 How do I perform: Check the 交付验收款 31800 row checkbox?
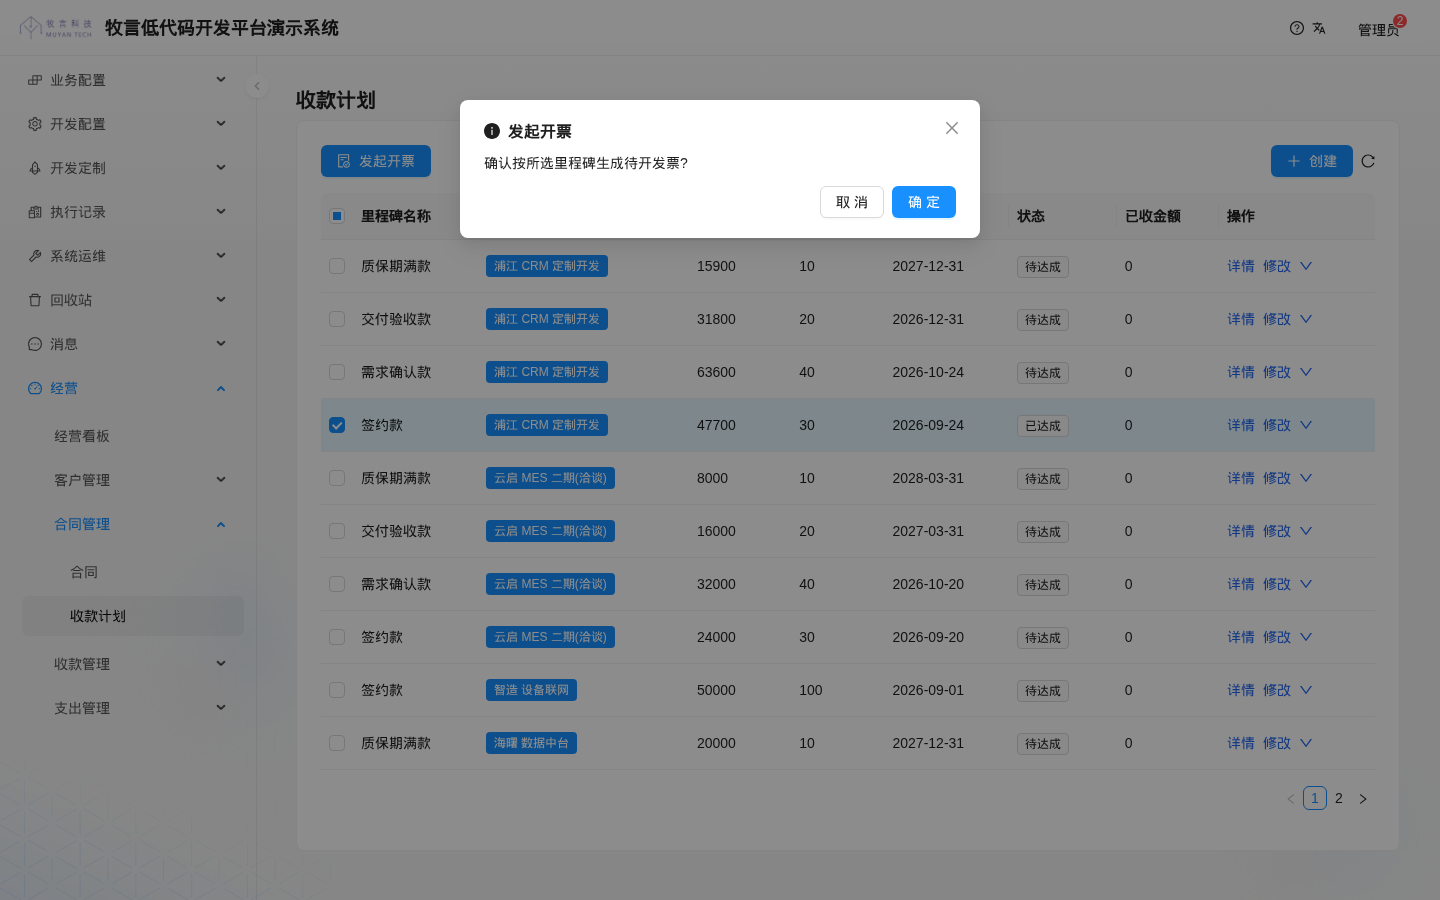(337, 319)
